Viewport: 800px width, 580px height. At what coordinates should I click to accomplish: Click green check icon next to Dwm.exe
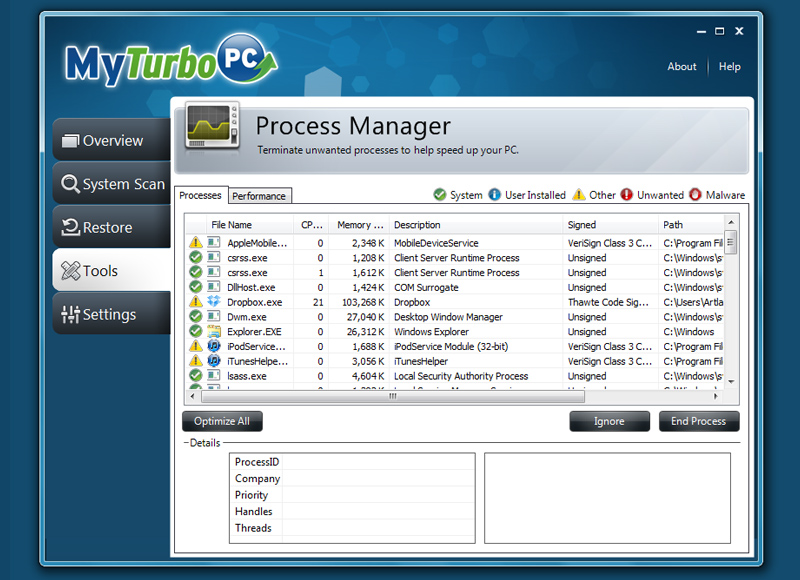(196, 317)
